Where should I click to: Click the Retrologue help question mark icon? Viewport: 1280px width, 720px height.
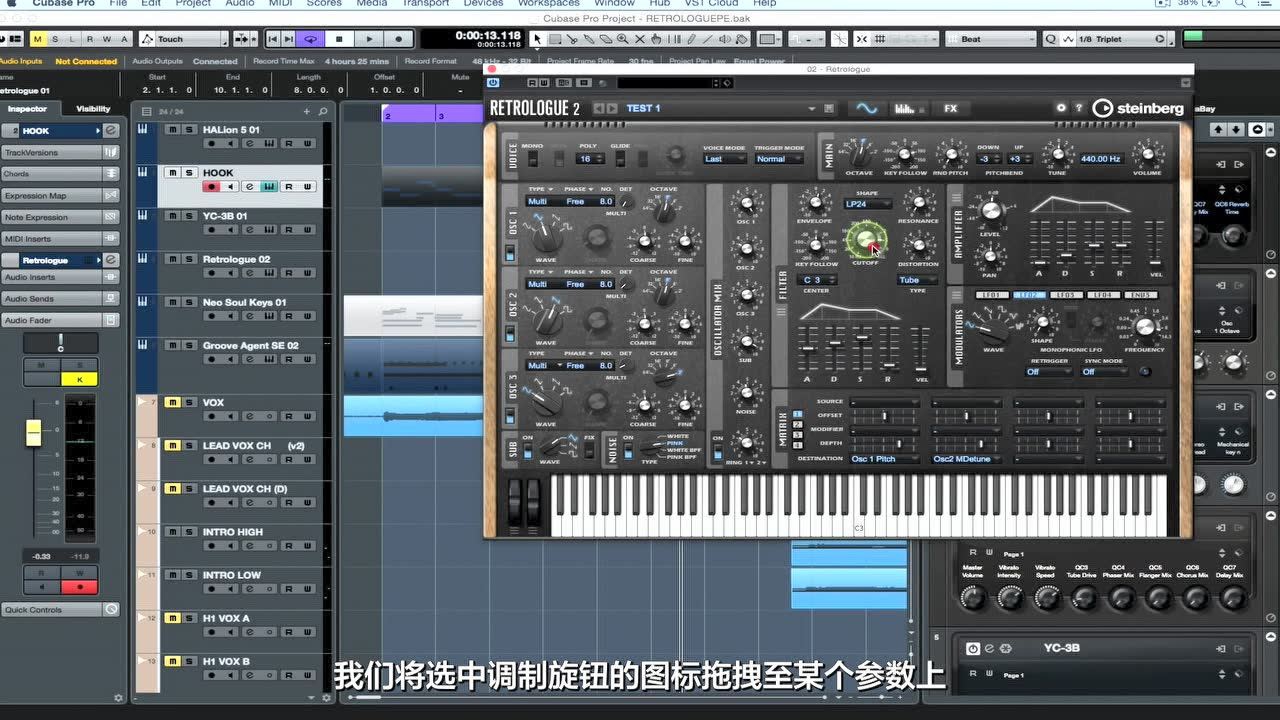tap(1078, 108)
